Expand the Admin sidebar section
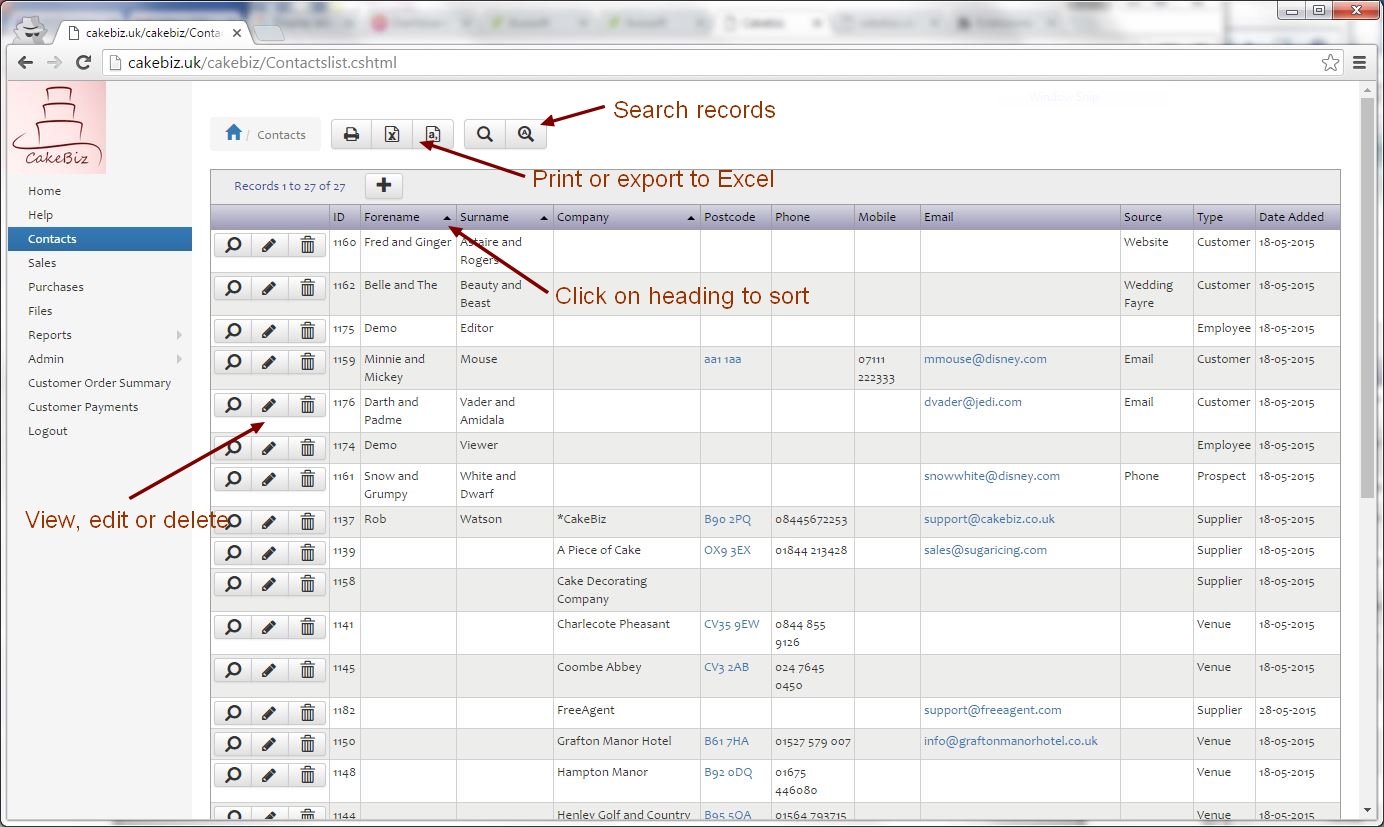 [44, 358]
